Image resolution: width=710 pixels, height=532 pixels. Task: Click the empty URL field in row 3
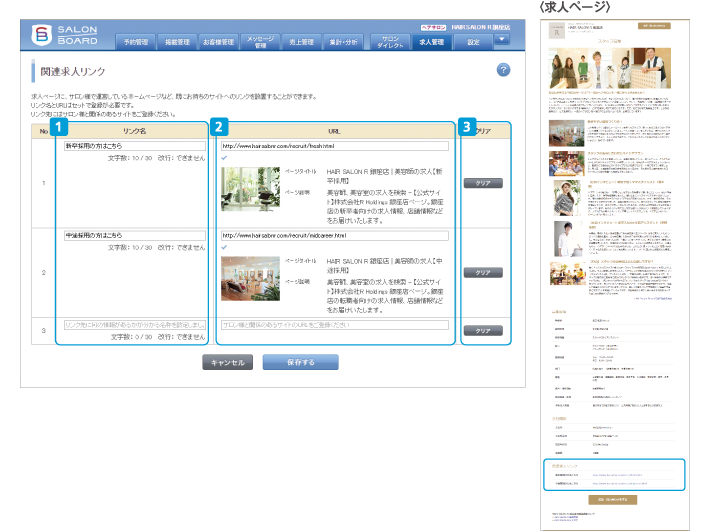pyautogui.click(x=335, y=325)
